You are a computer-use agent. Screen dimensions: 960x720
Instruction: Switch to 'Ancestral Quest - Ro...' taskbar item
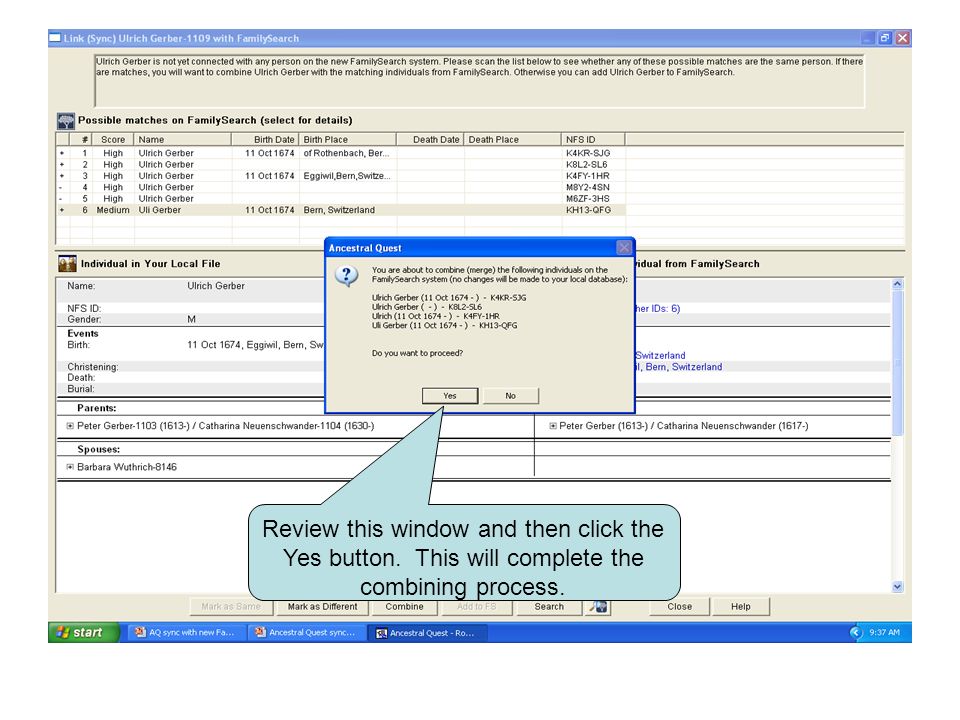426,633
